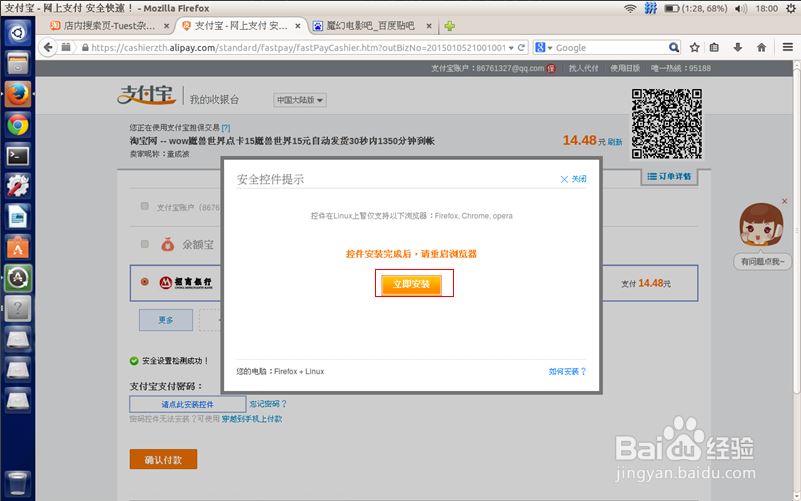
Task: Select the 招商银行 radio button
Action: 145,281
